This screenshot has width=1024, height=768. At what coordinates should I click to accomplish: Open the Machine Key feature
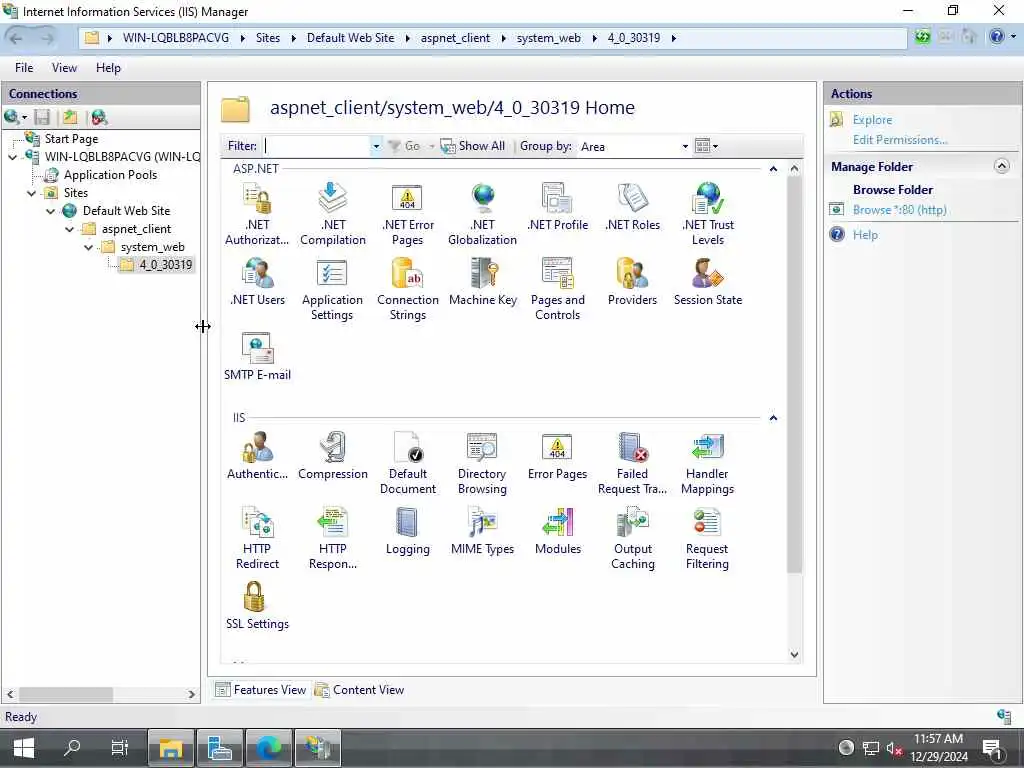click(483, 282)
